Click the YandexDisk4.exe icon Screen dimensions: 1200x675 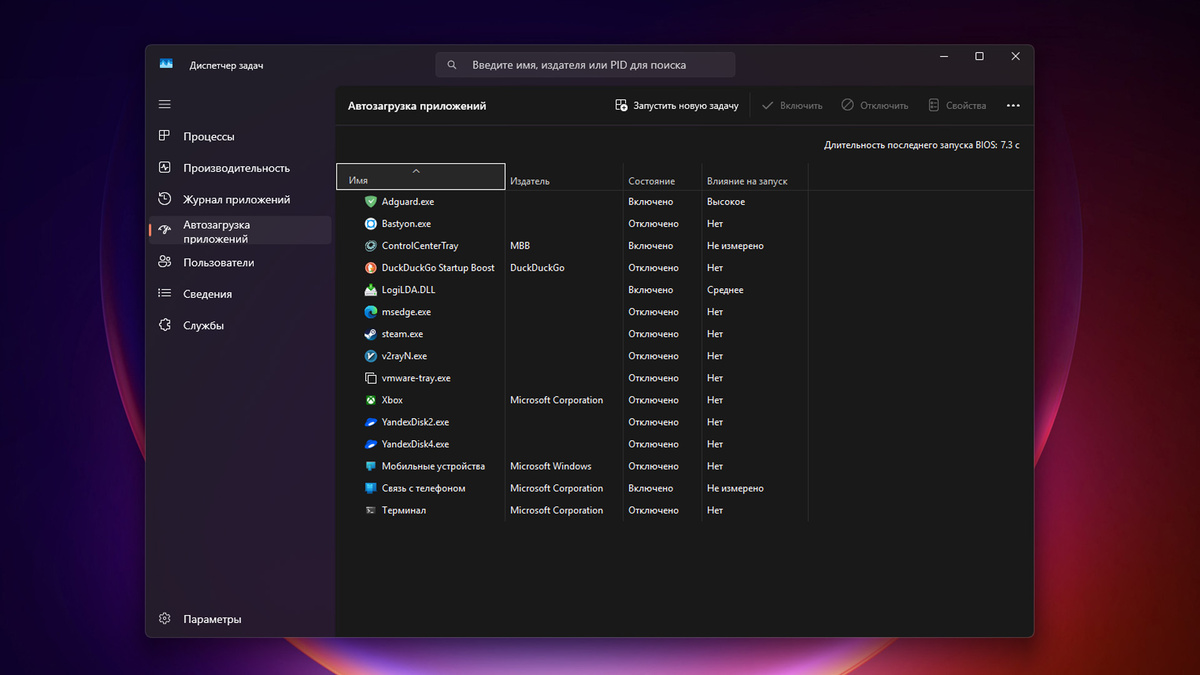371,444
